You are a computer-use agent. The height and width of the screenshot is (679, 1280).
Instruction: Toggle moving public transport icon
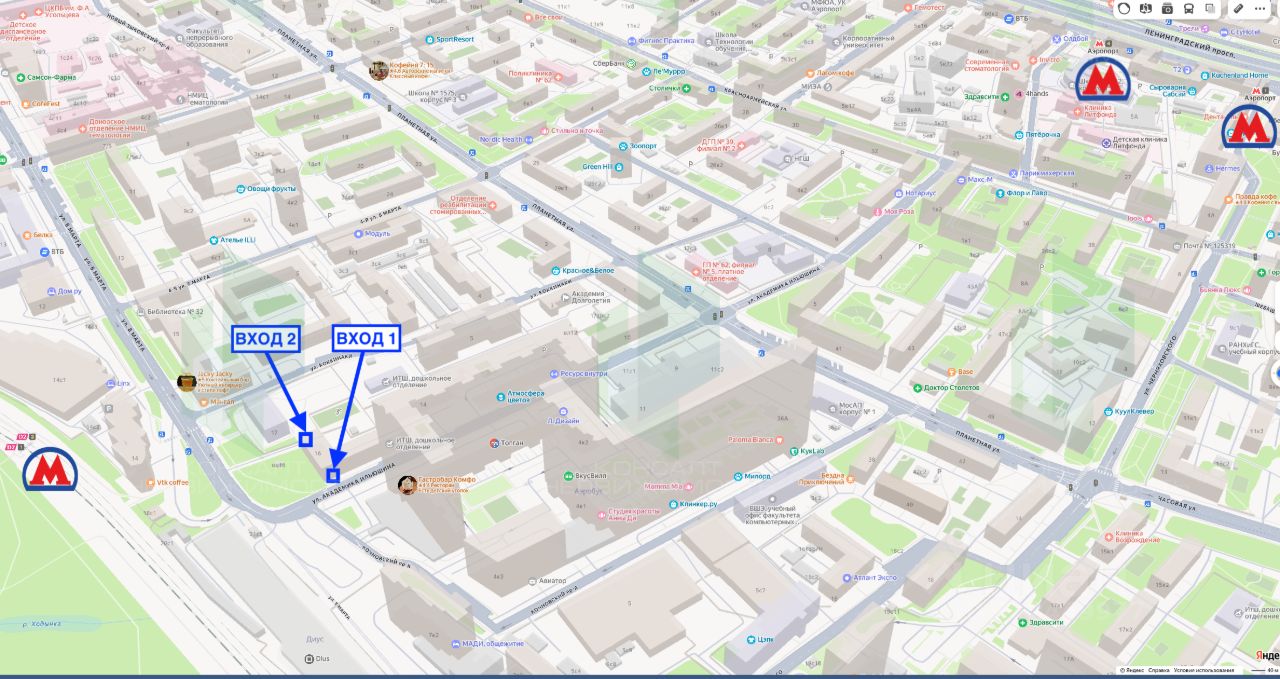click(x=1188, y=8)
